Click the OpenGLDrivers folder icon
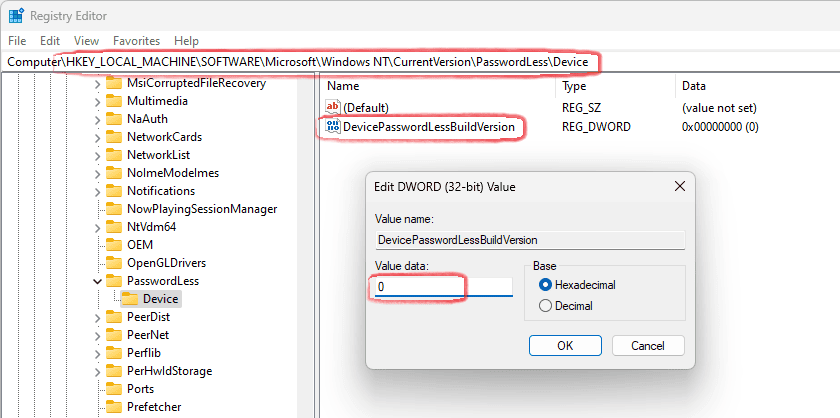The width and height of the screenshot is (840, 418). (113, 263)
